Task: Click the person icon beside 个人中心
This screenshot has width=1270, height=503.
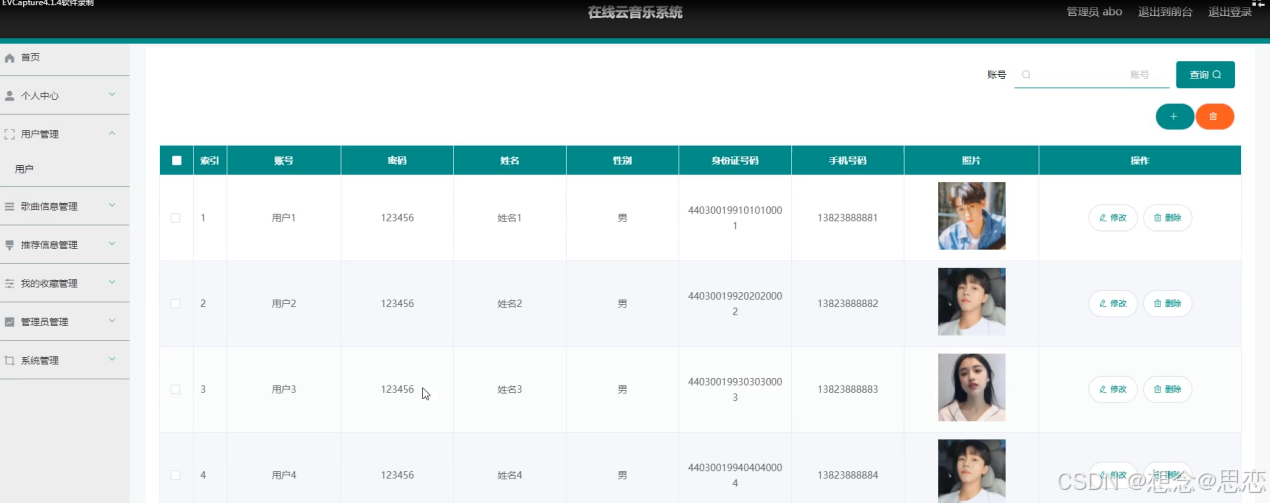Action: (x=10, y=96)
